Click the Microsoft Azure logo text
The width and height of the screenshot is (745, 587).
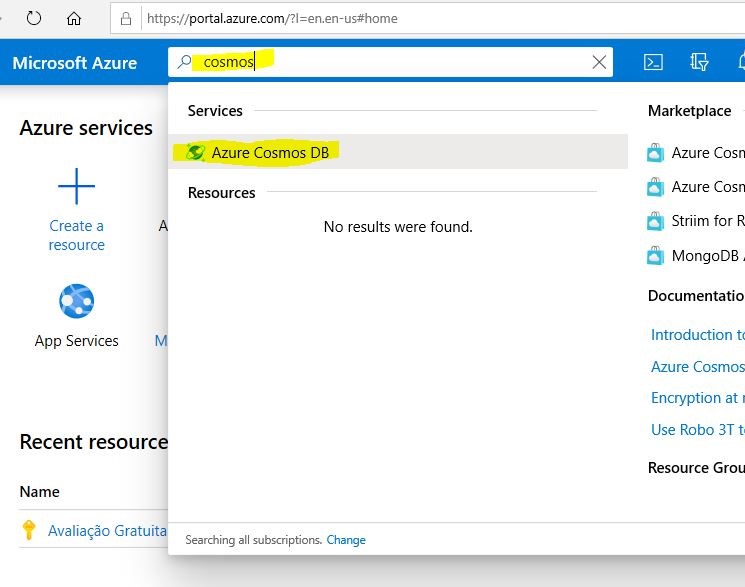pyautogui.click(x=75, y=63)
